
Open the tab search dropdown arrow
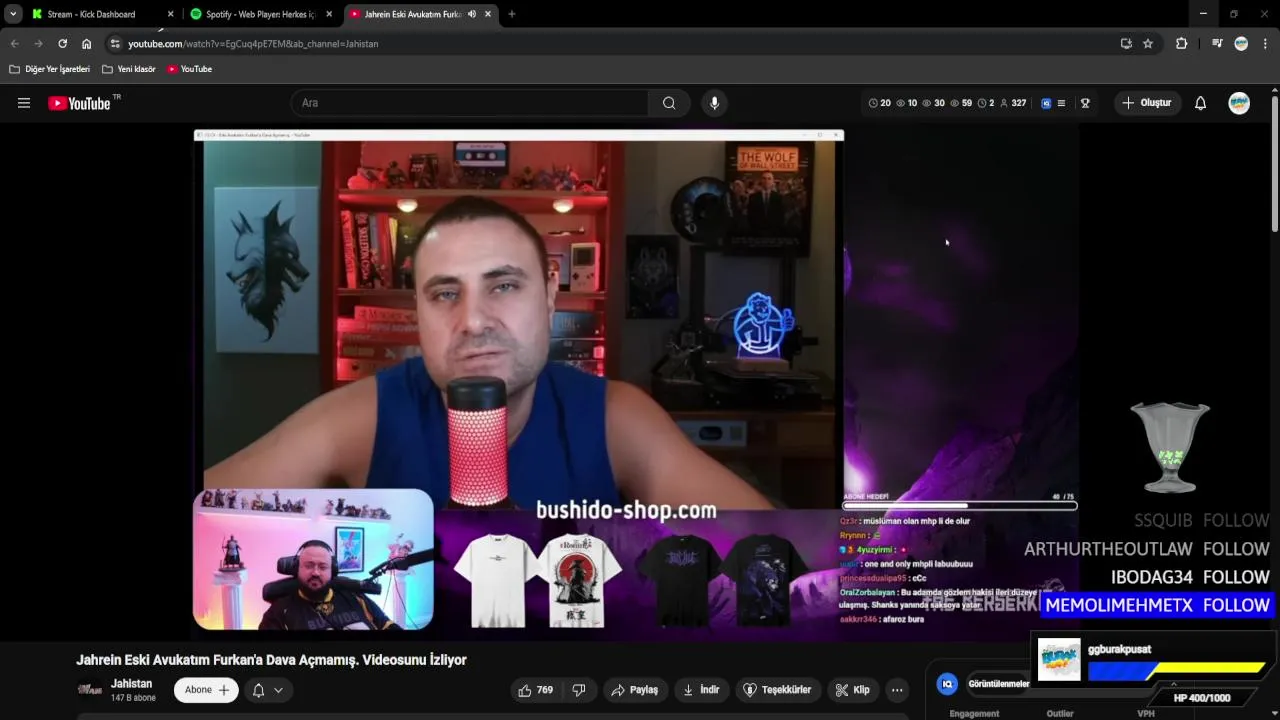point(13,14)
